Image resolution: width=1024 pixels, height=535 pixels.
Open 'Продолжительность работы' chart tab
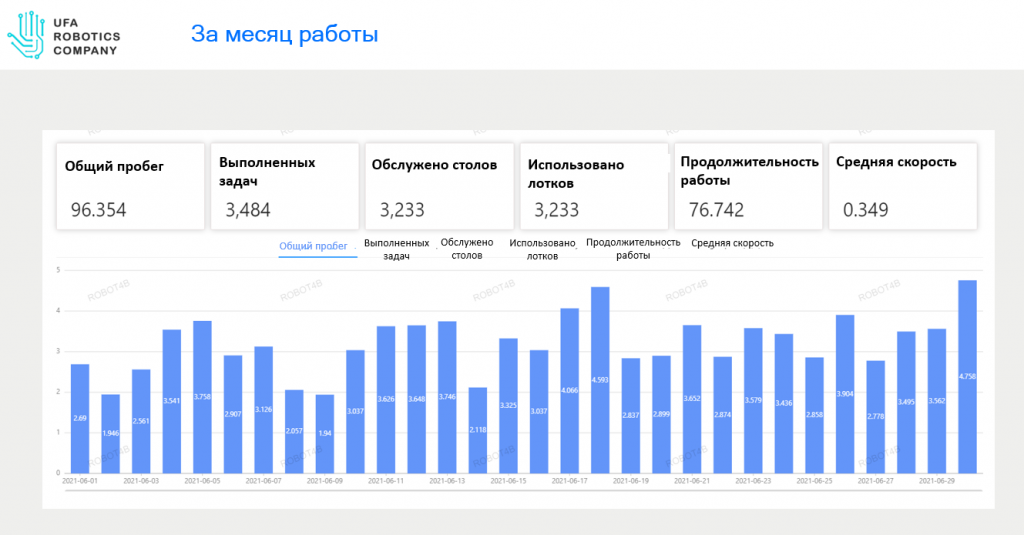(x=633, y=249)
